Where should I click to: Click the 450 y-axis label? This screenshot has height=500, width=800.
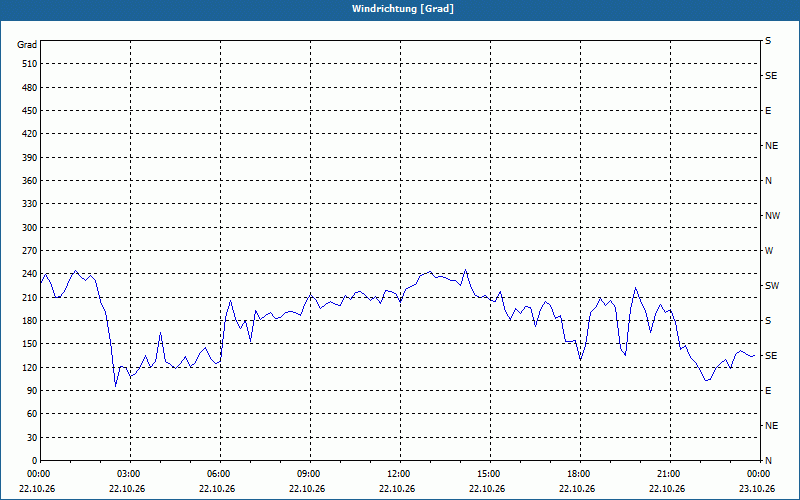pos(30,111)
